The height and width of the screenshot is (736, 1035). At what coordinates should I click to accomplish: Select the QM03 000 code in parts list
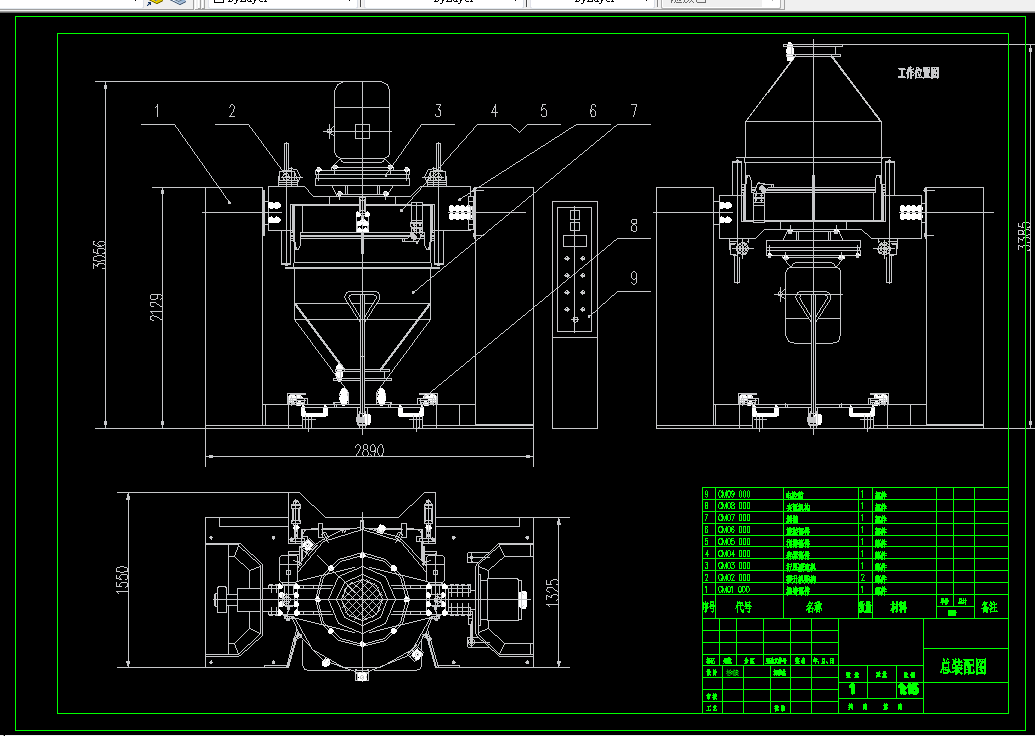pos(734,565)
